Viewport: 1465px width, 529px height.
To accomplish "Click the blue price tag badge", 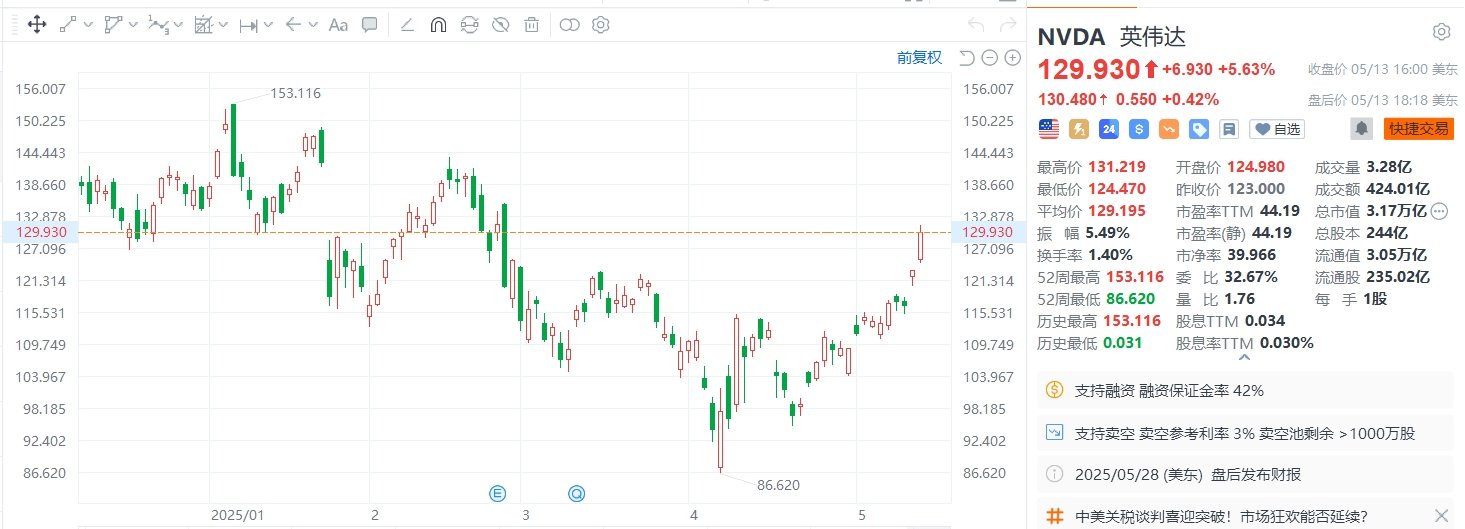I will 1198,128.
